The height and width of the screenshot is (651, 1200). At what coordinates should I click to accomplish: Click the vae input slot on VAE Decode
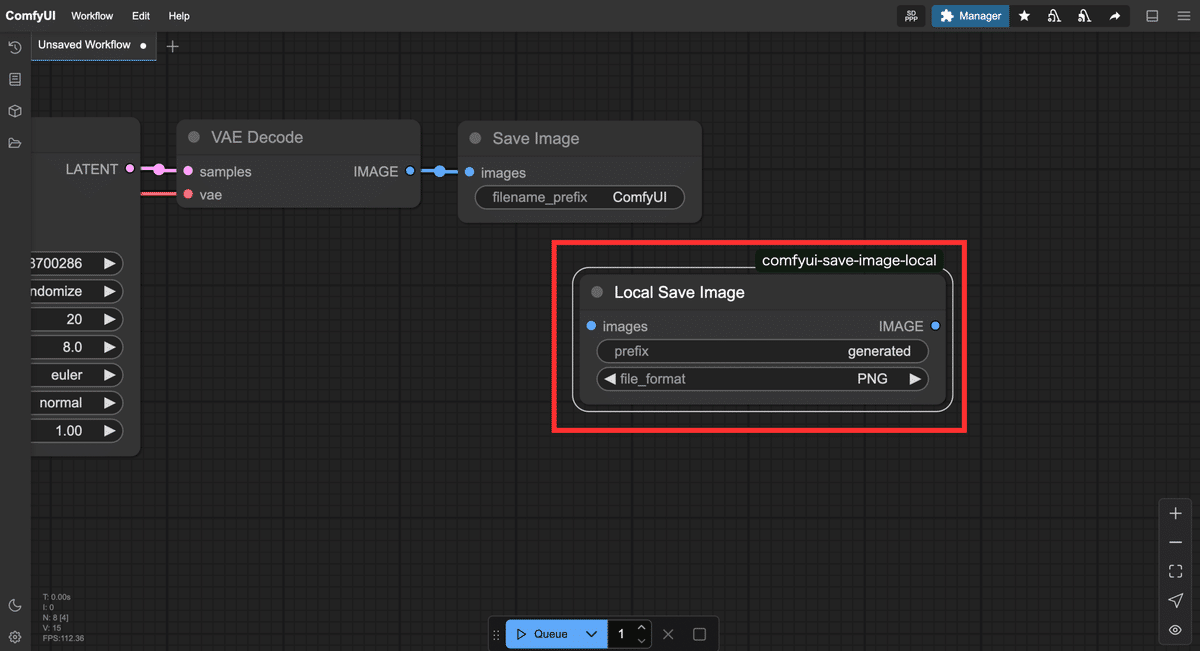188,194
